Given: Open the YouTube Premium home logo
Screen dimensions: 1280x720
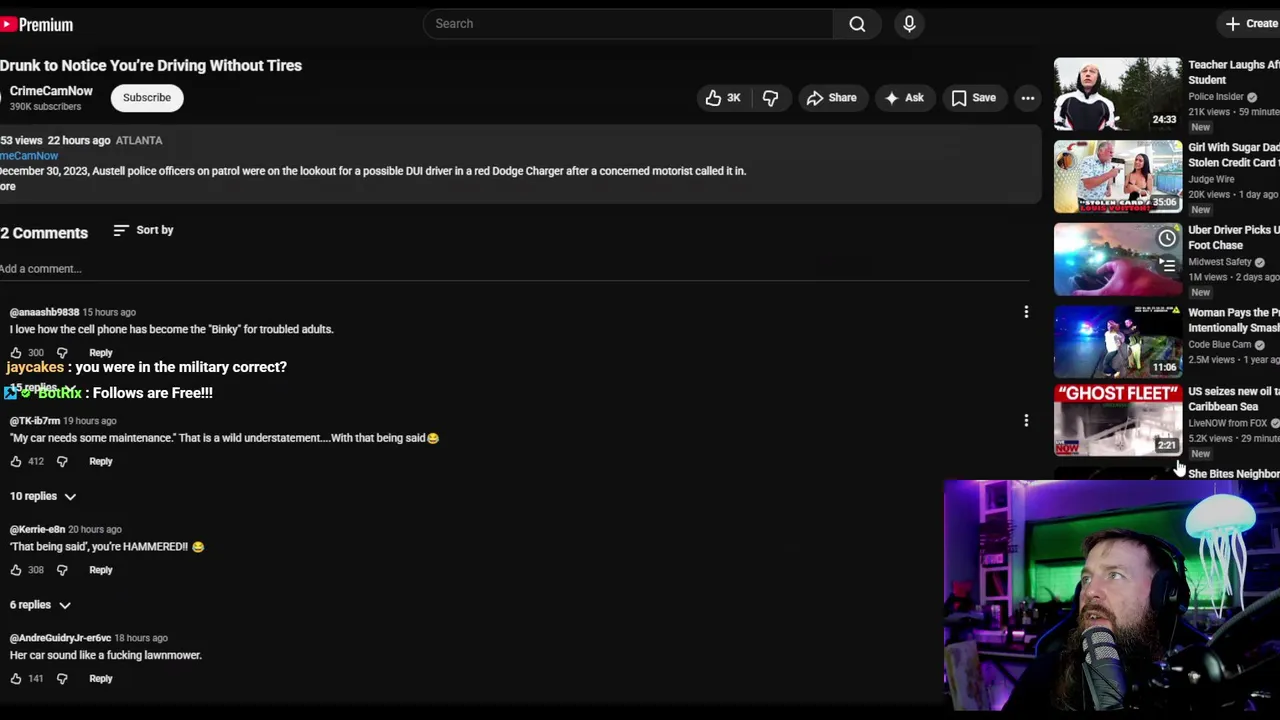Looking at the screenshot, I should pos(37,24).
